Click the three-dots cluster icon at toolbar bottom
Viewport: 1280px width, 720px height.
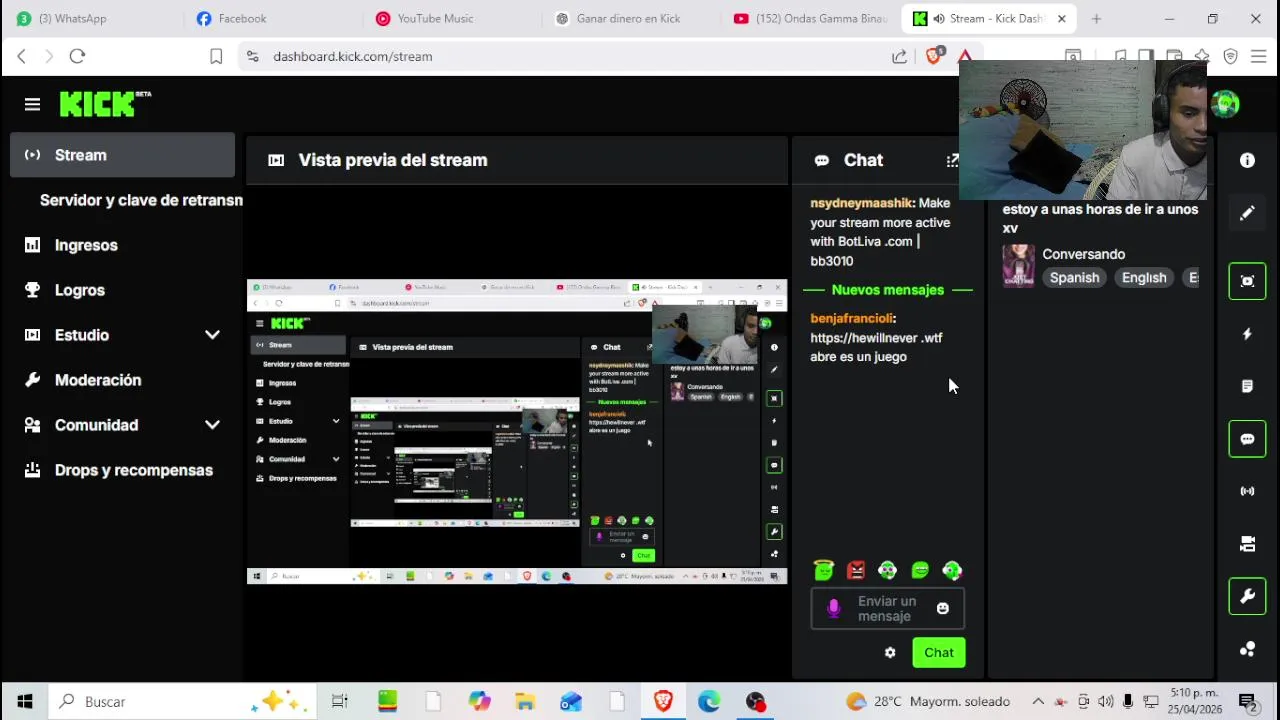[x=1247, y=649]
